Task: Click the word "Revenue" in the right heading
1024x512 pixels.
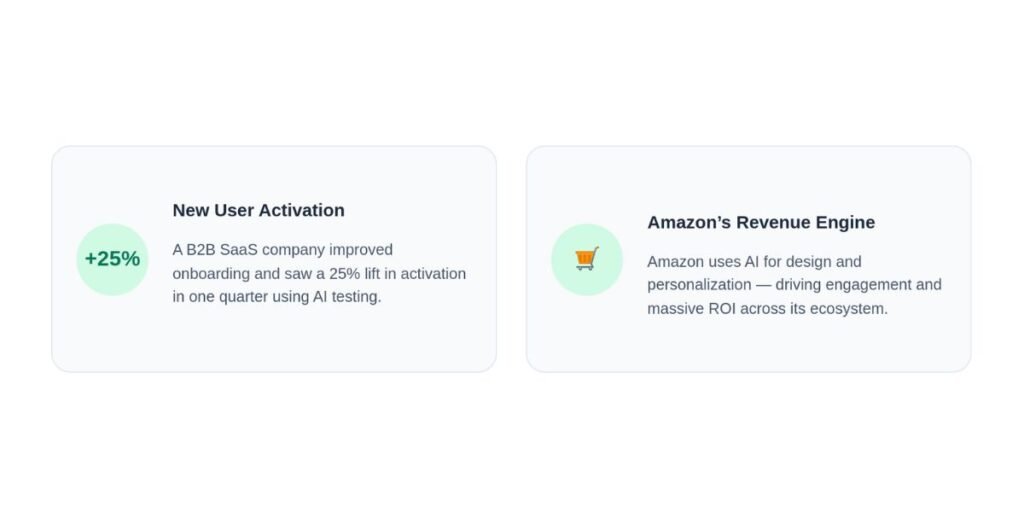Action: tap(773, 222)
